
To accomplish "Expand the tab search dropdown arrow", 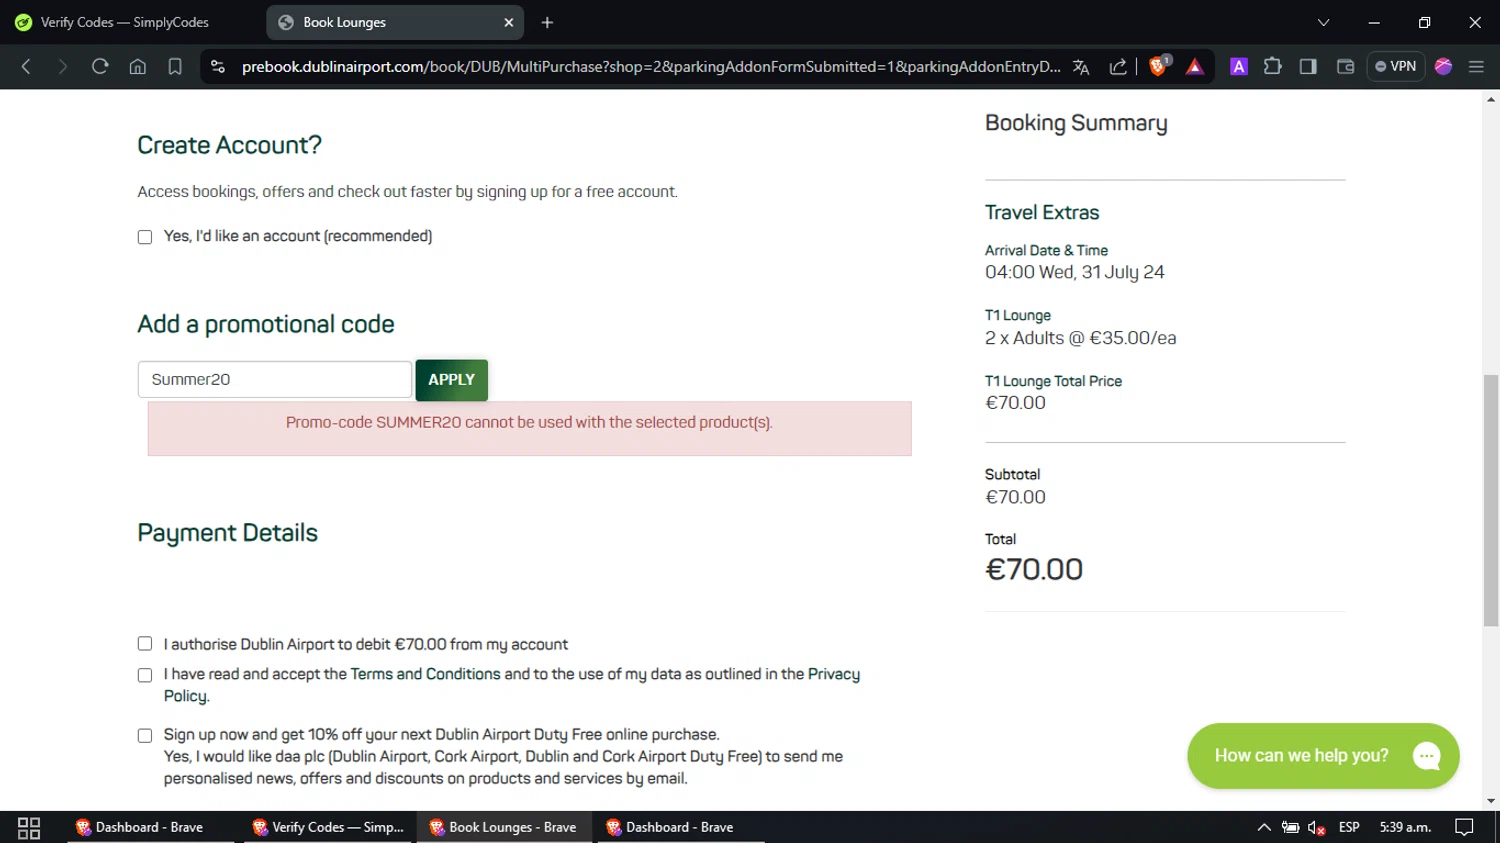I will pyautogui.click(x=1323, y=22).
